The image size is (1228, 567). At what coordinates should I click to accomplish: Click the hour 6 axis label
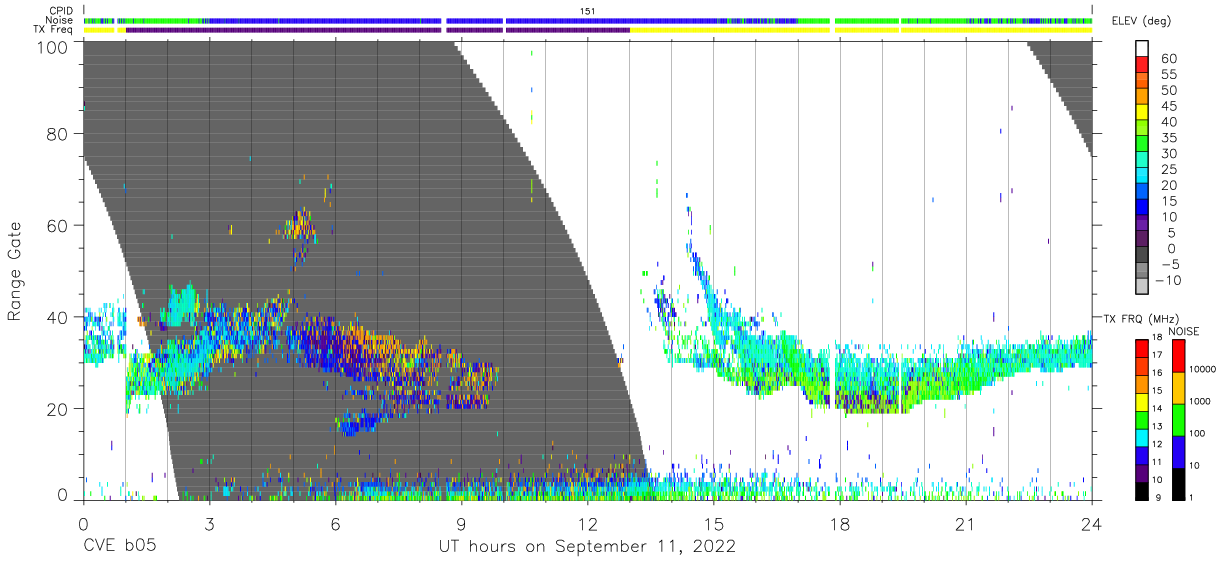pyautogui.click(x=335, y=522)
